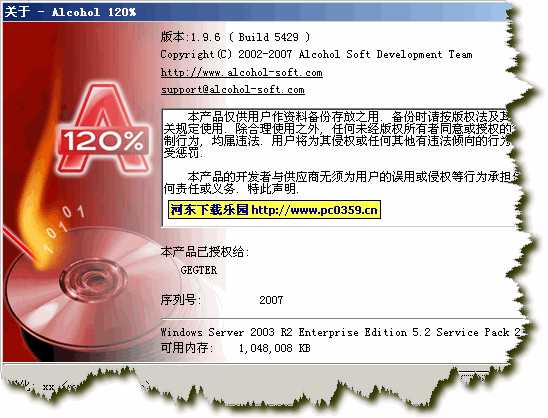Open the support@alcohol-soft.com email link

(x=232, y=90)
